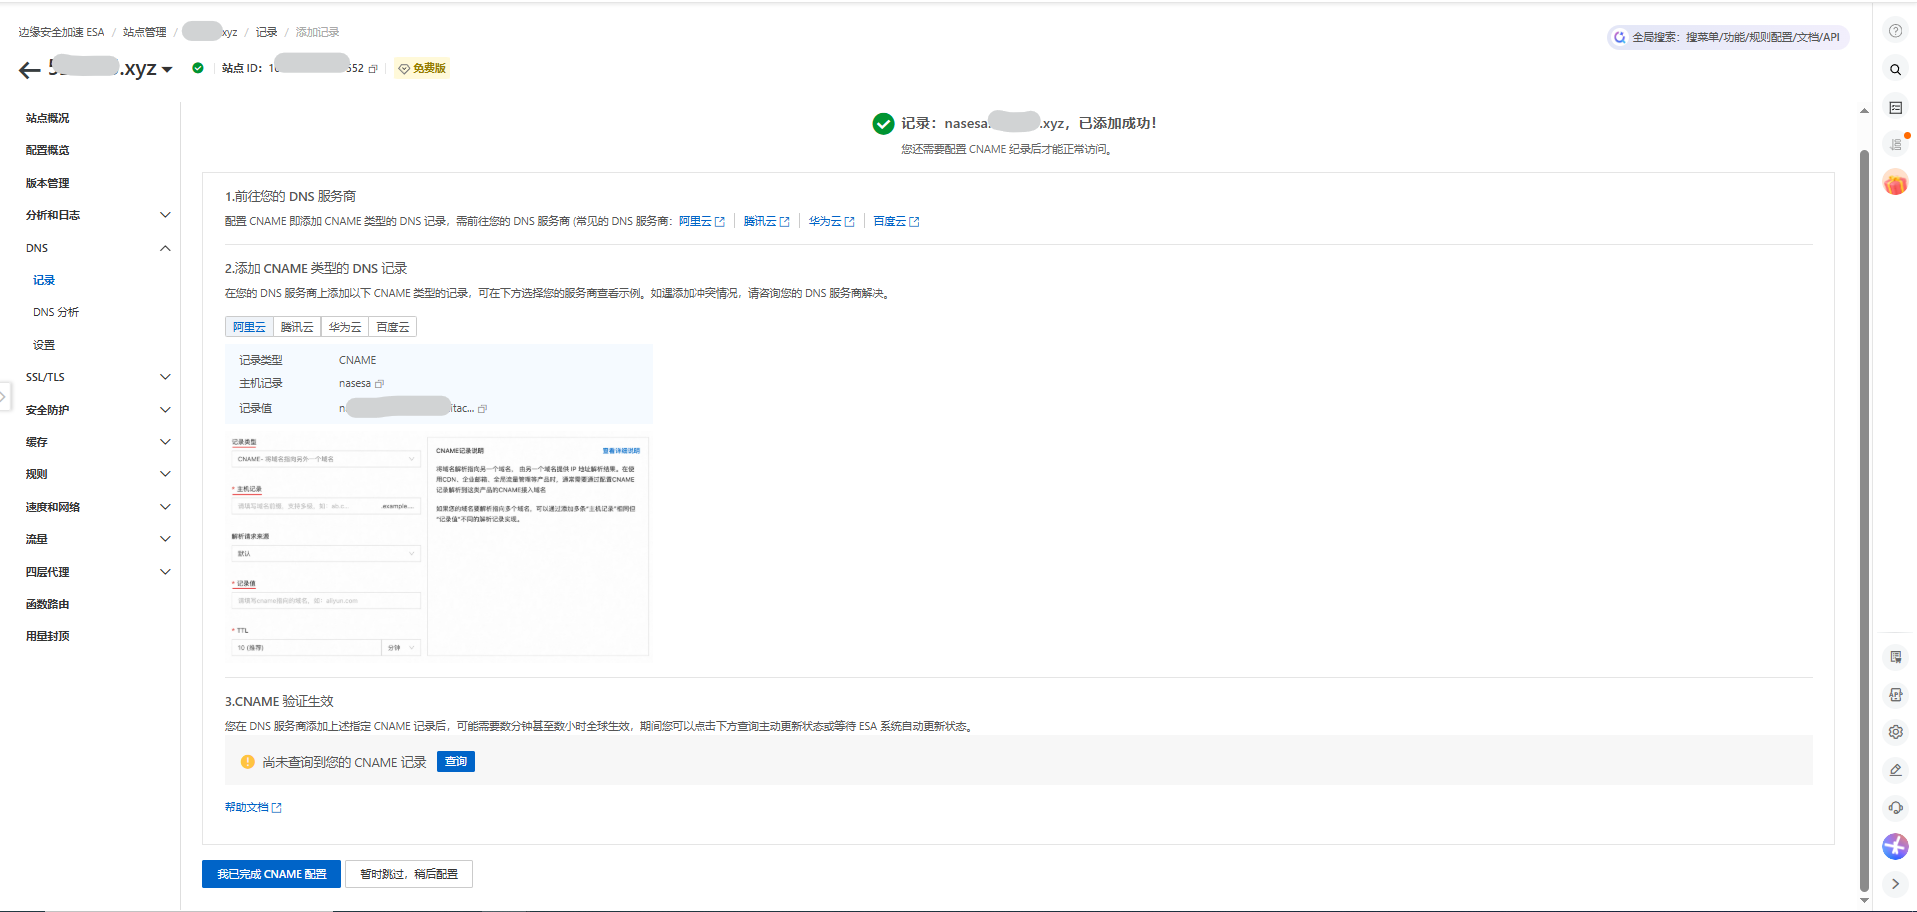Open the checklist icon in the right rail

[x=1895, y=108]
